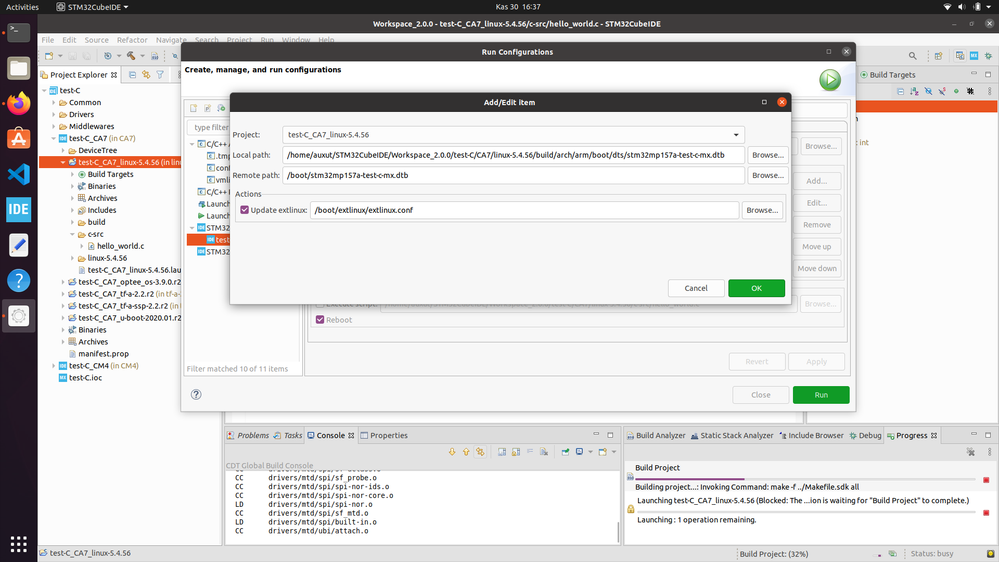Viewport: 999px width, 562px height.
Task: Browse for Local path
Action: (x=767, y=155)
